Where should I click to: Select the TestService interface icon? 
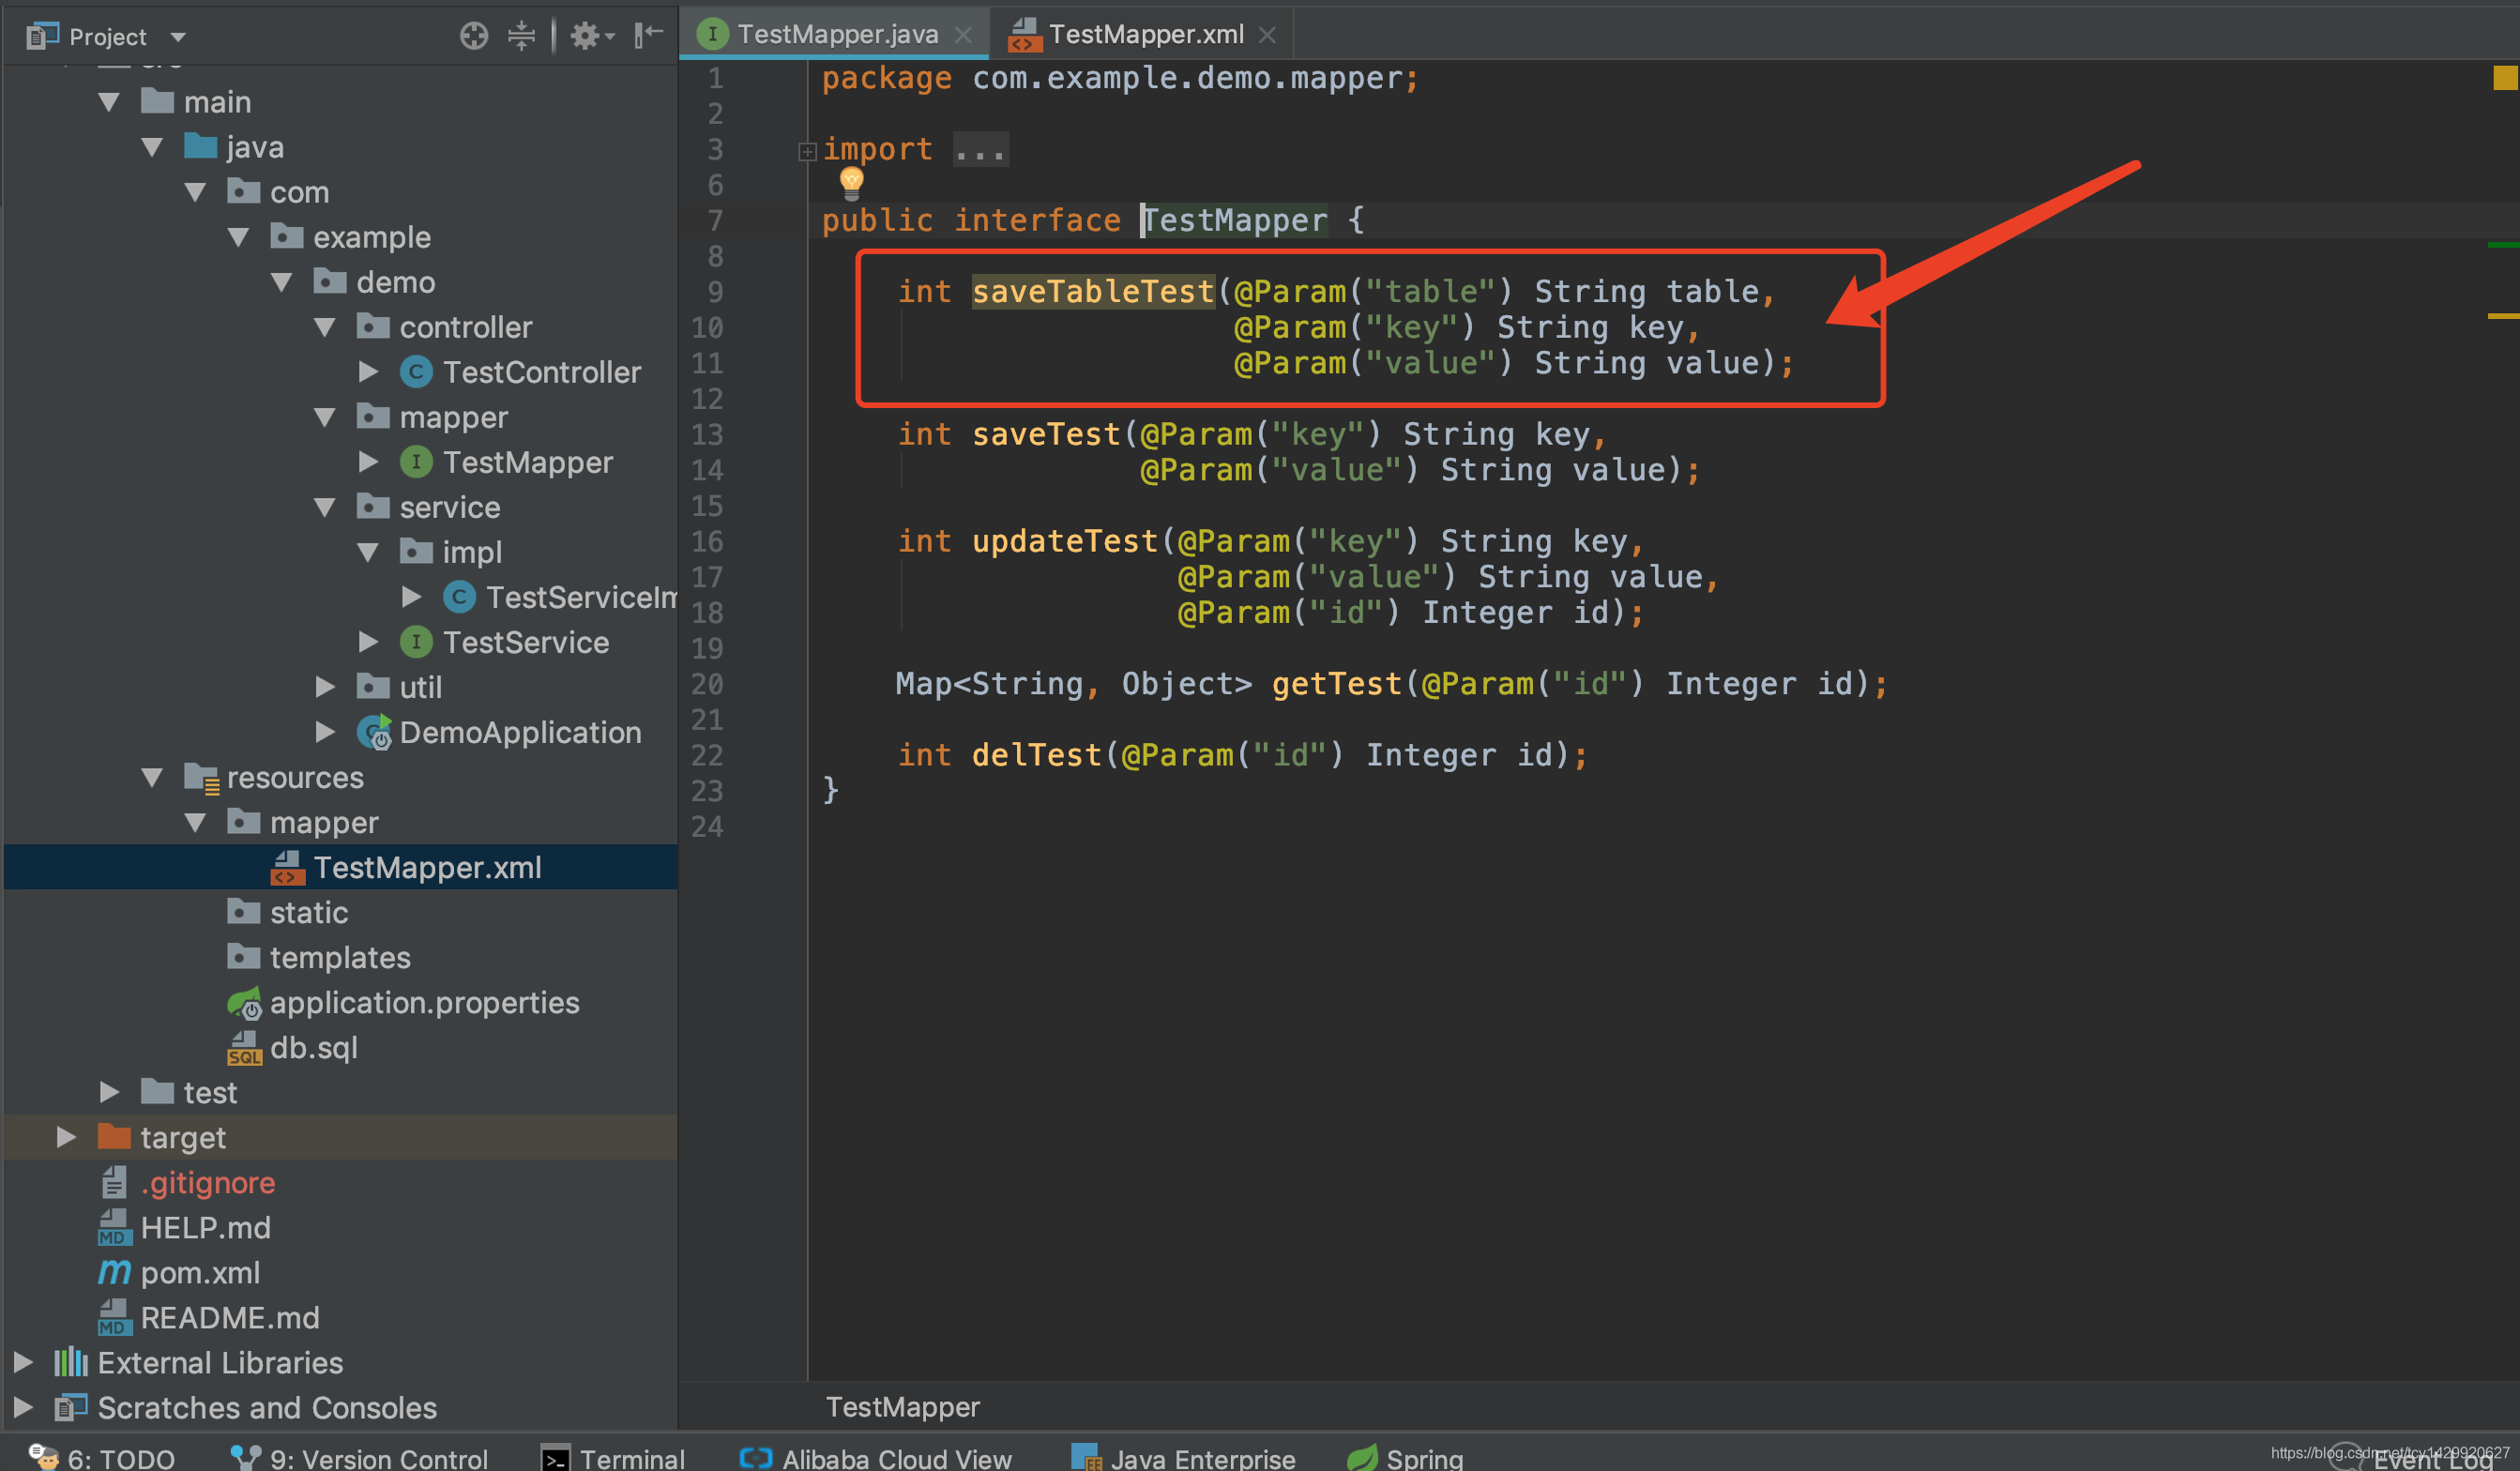click(416, 642)
